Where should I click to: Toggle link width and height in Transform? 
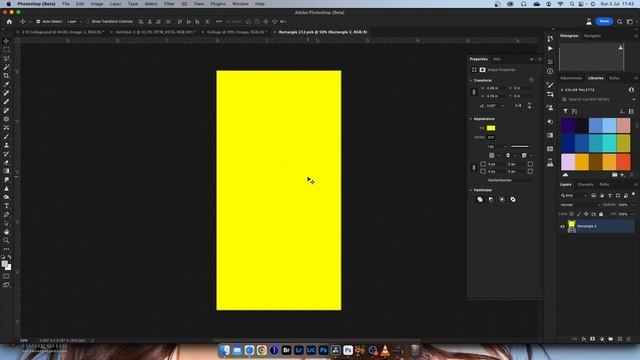(x=474, y=92)
